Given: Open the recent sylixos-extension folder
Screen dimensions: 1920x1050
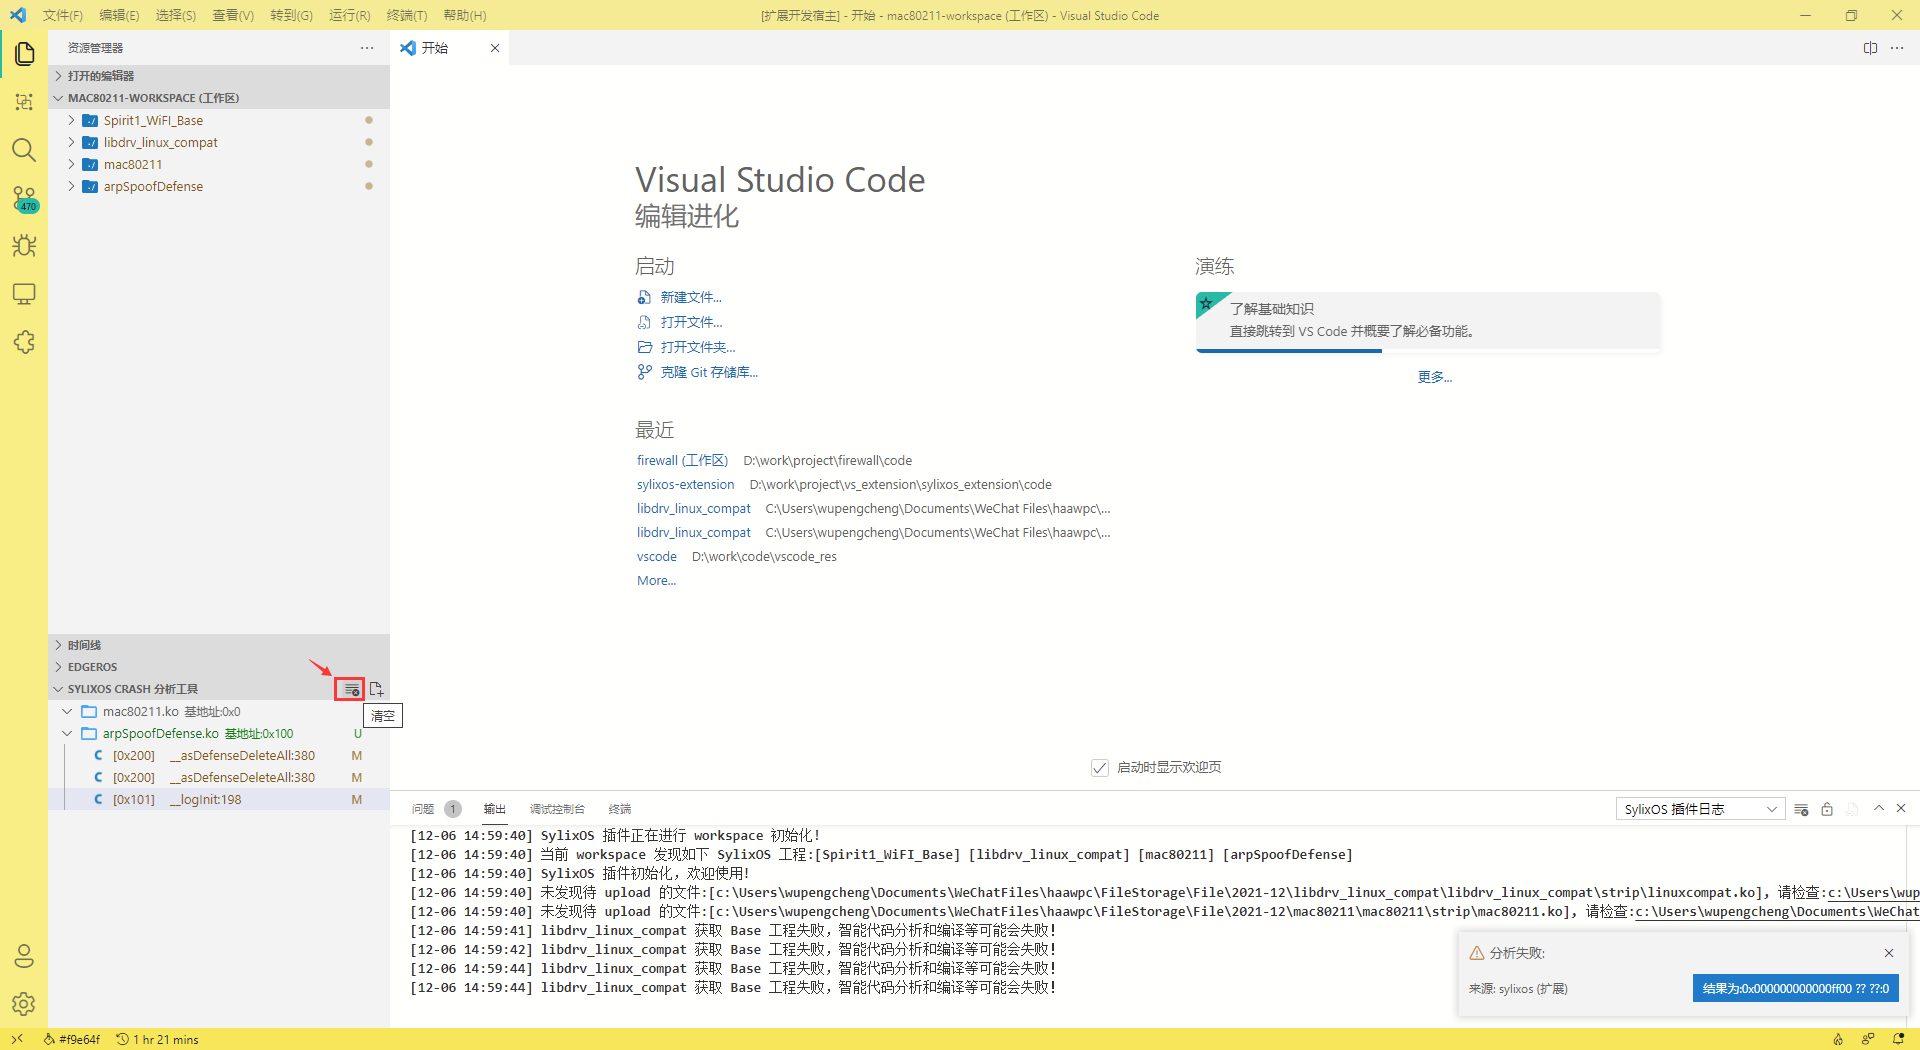Looking at the screenshot, I should [x=685, y=484].
